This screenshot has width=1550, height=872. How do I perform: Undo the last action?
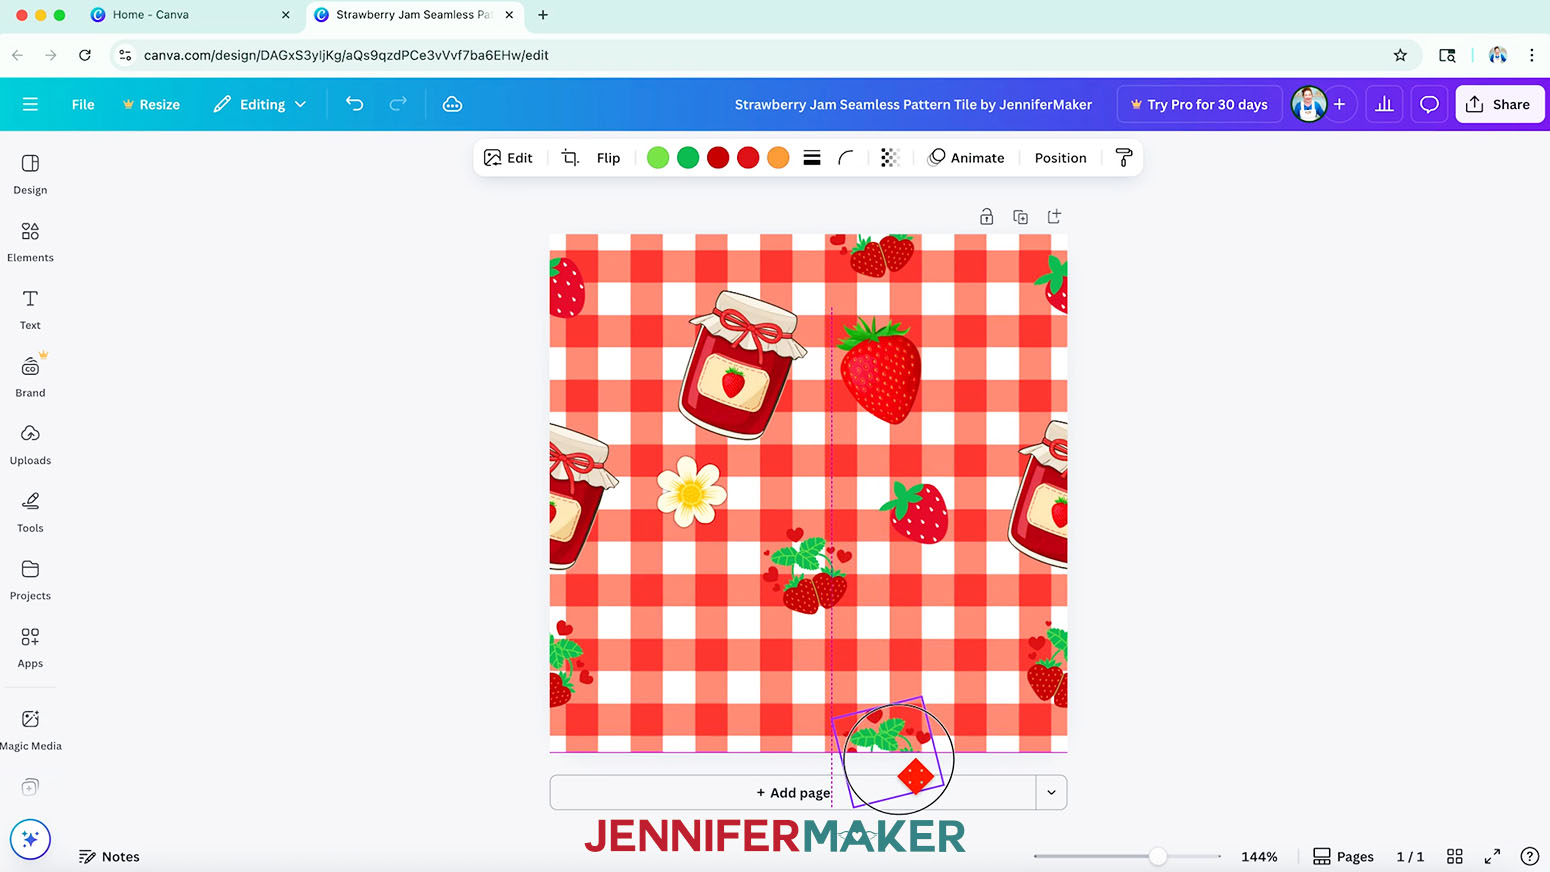point(354,104)
